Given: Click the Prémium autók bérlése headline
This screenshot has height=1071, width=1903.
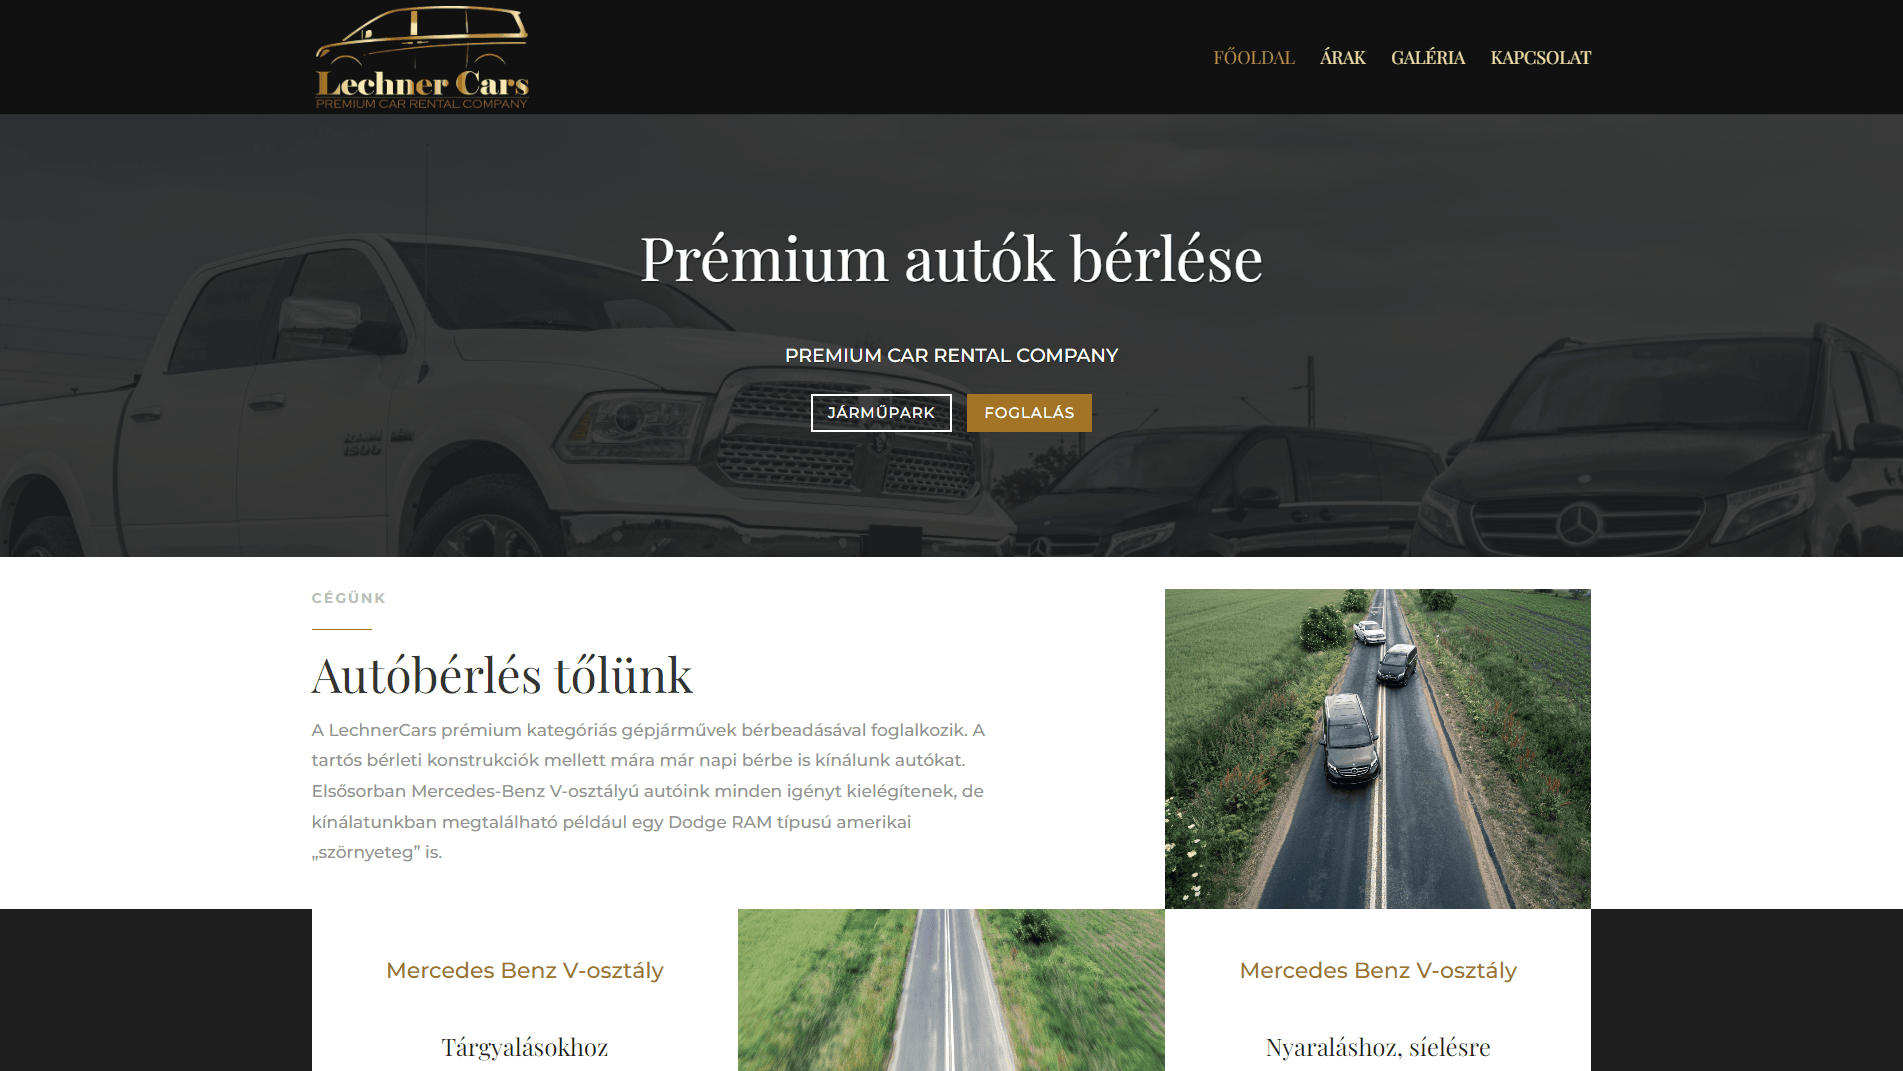Looking at the screenshot, I should point(951,259).
